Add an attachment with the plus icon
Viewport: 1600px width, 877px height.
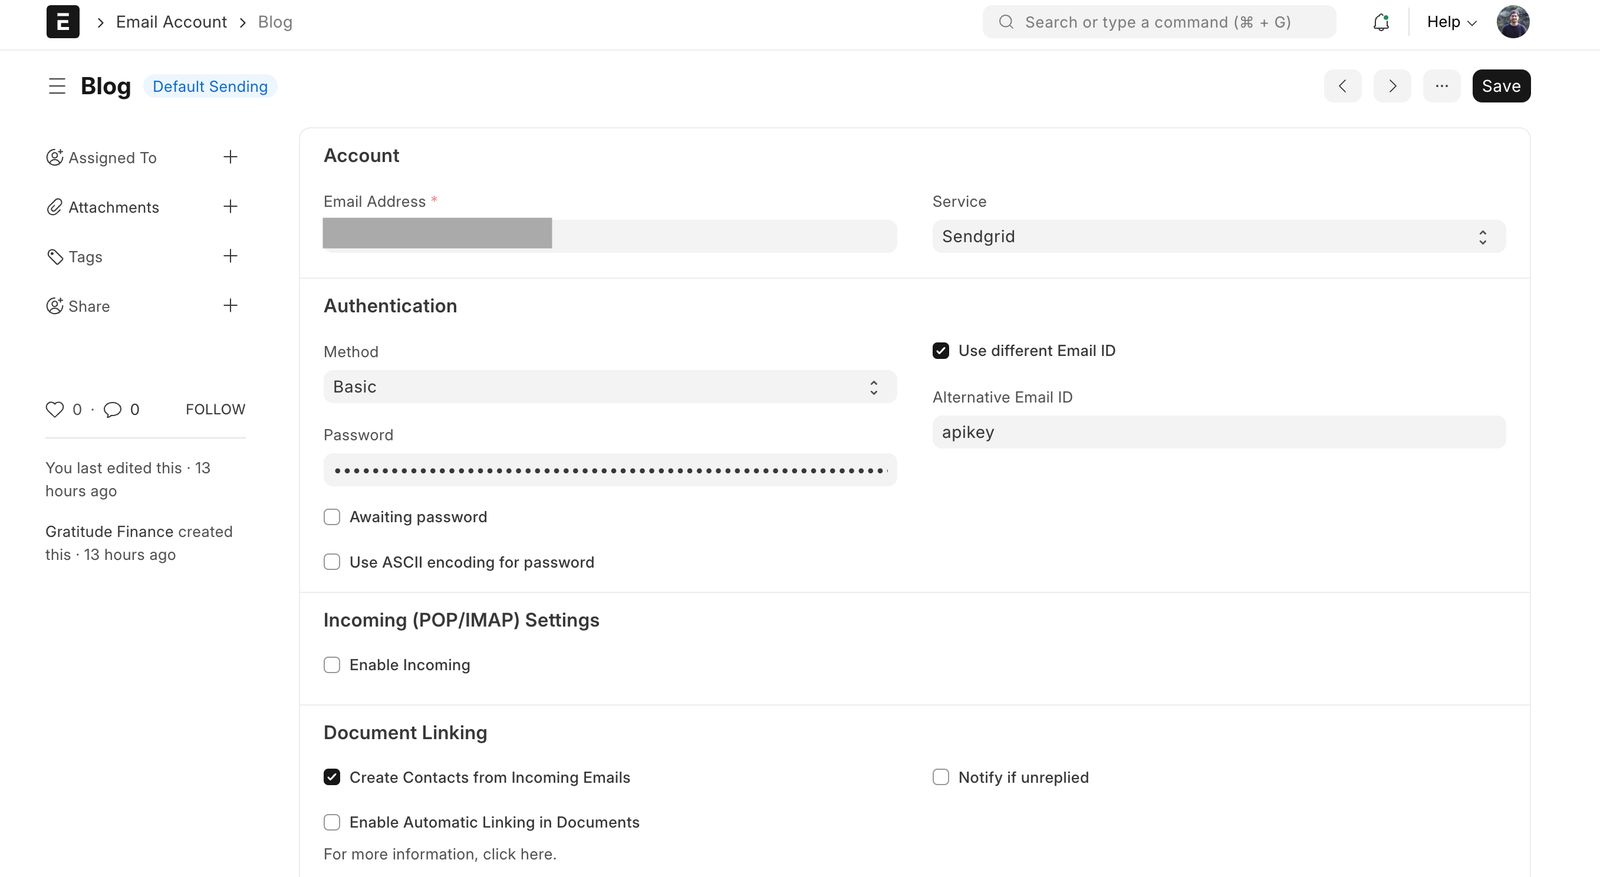[x=230, y=206]
